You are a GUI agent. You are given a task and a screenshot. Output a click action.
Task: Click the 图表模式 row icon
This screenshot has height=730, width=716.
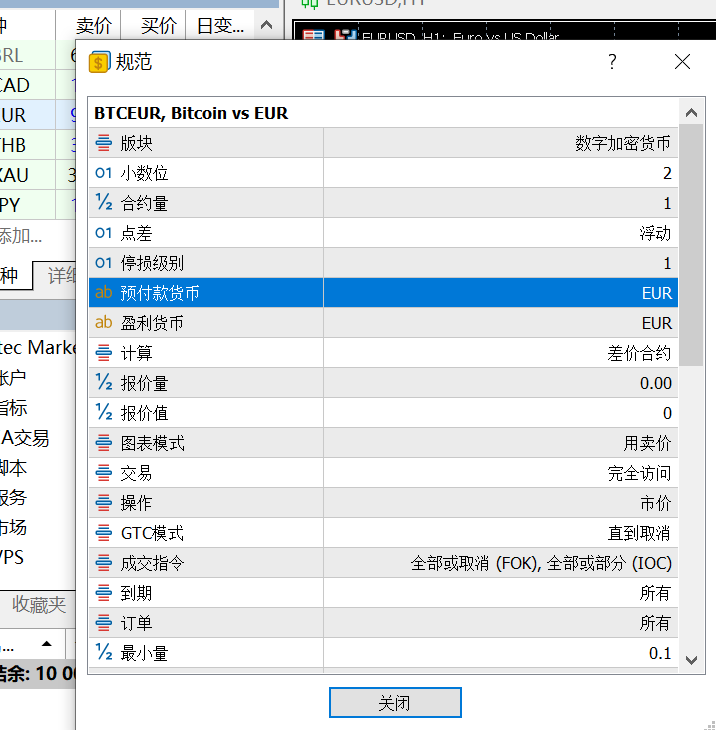[103, 443]
